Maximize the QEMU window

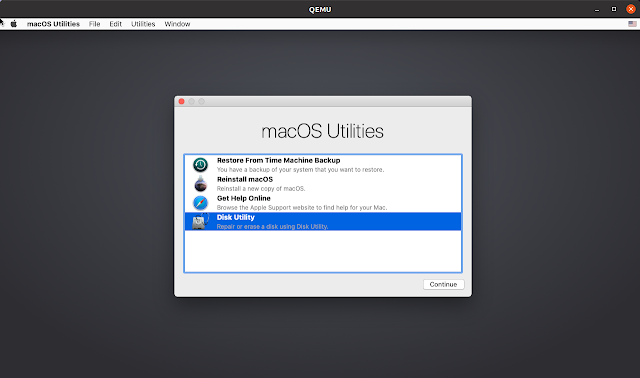[613, 9]
